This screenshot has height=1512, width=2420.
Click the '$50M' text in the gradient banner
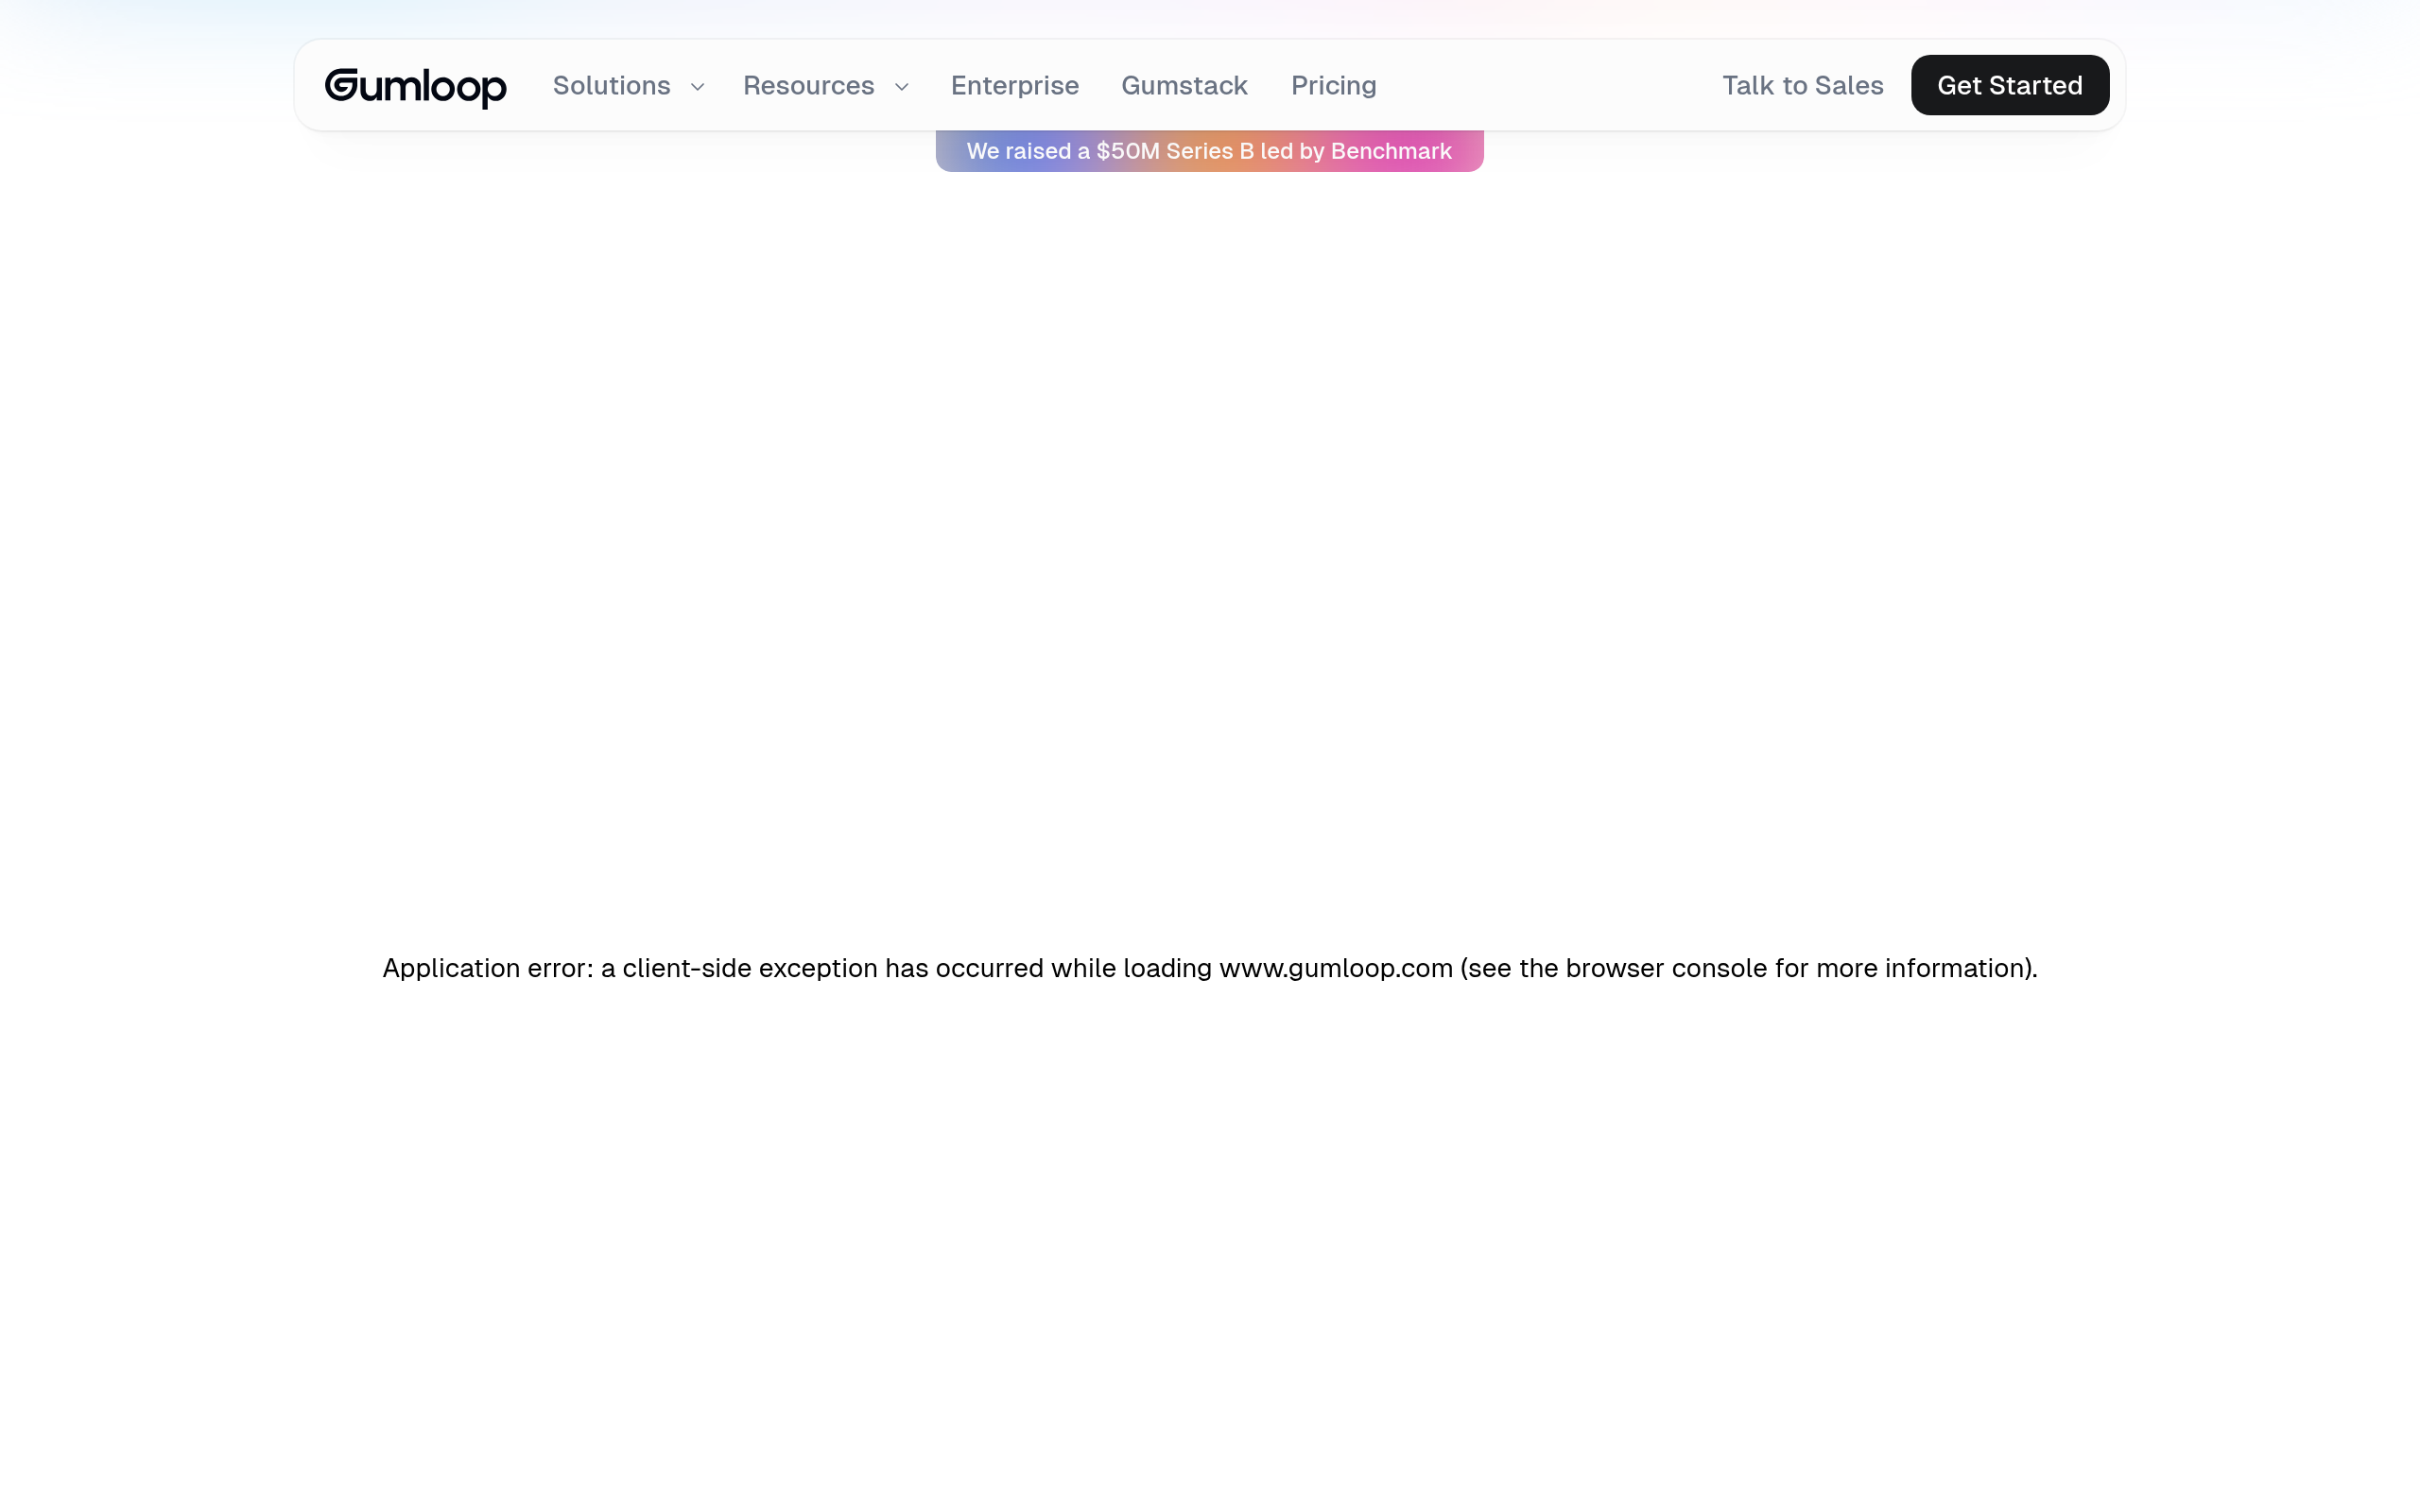click(1127, 151)
